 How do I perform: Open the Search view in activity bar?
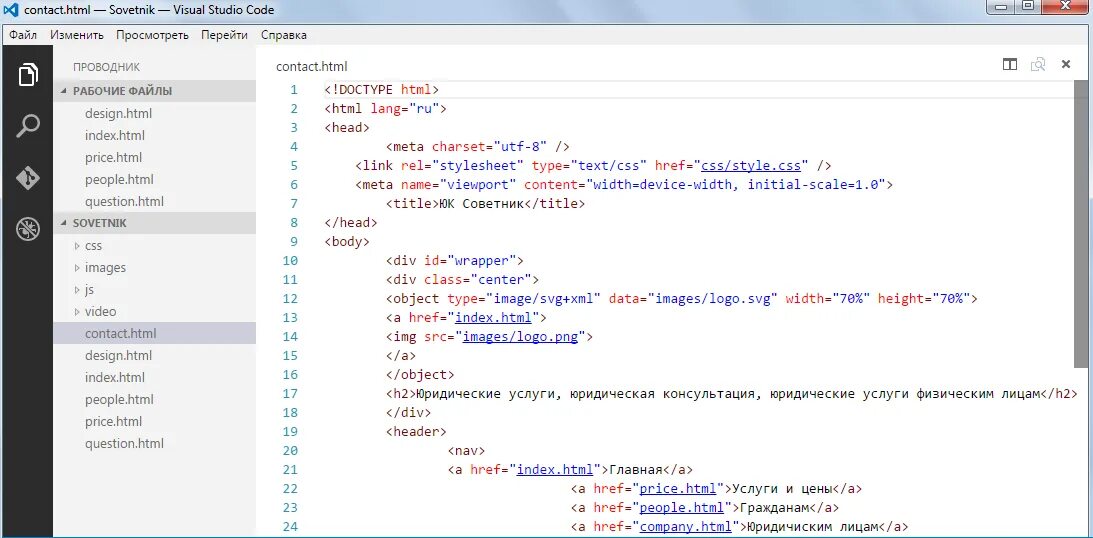tap(27, 126)
